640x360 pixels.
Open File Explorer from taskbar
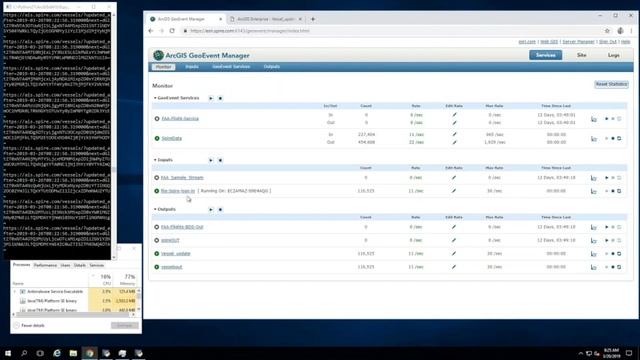[x=73, y=353]
